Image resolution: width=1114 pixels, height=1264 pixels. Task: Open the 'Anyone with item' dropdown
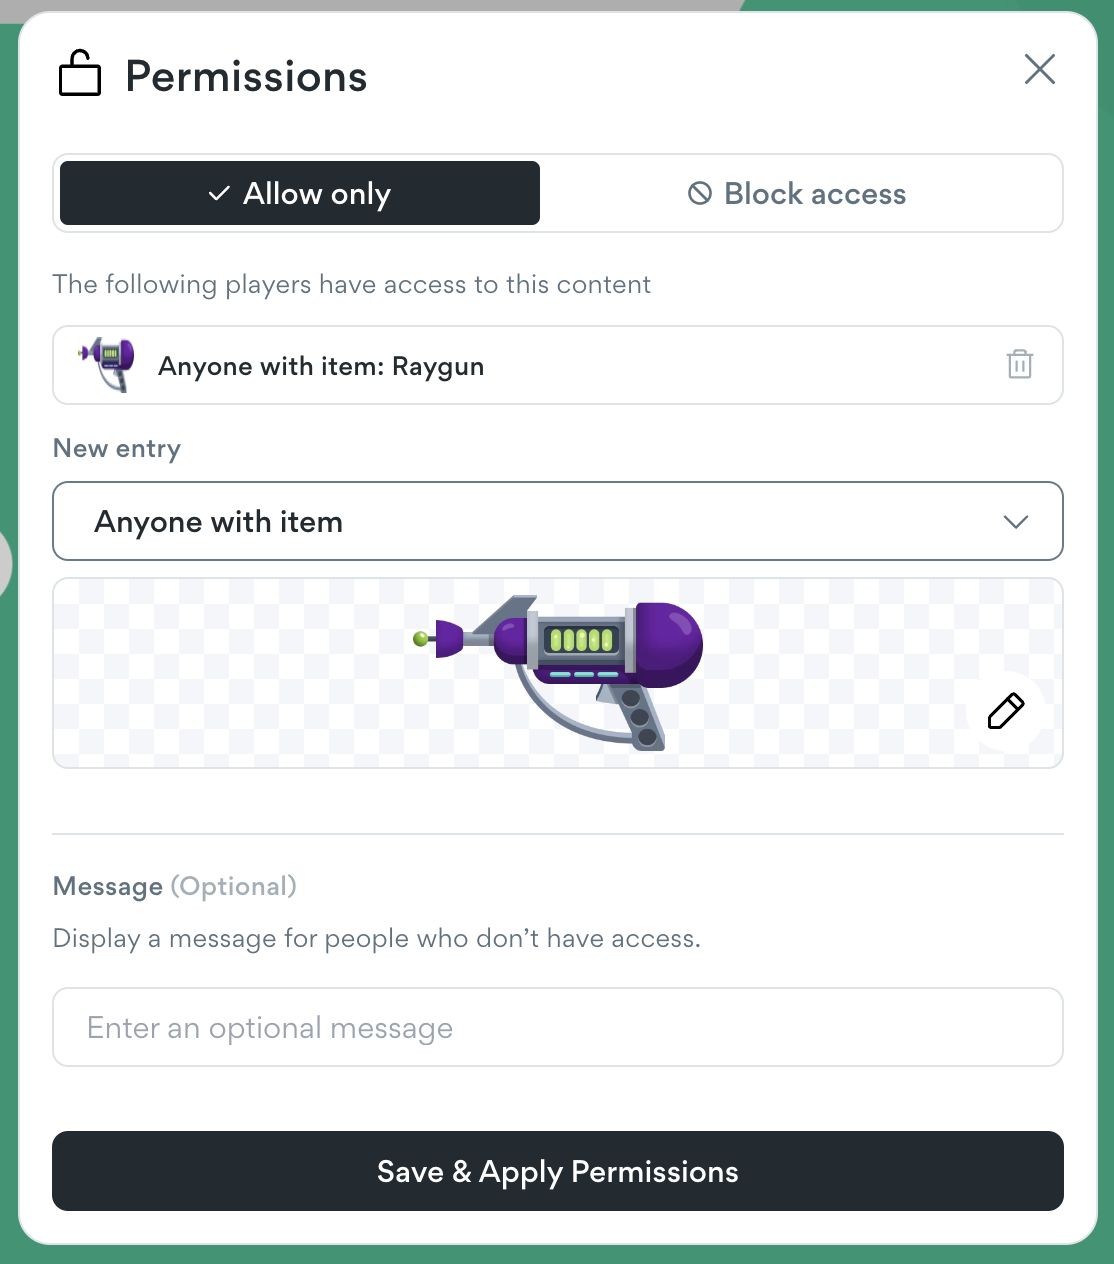(x=557, y=521)
